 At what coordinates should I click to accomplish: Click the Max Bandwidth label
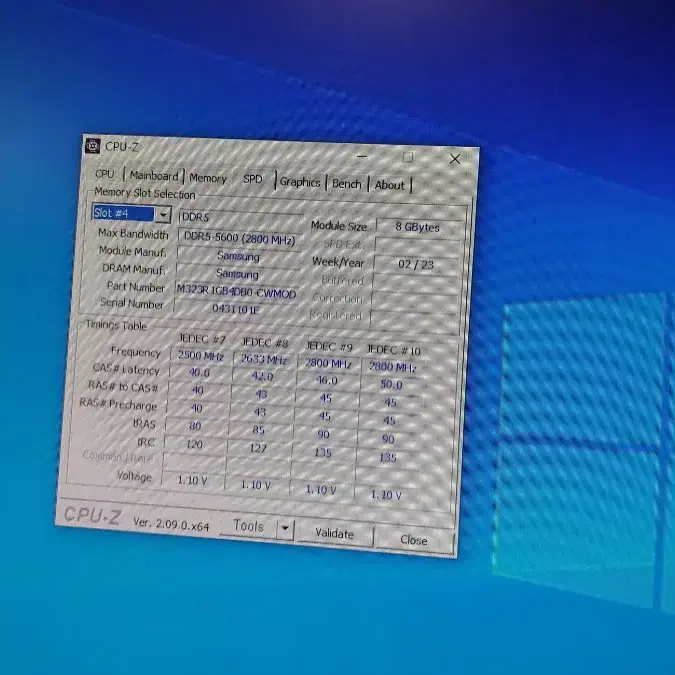tap(133, 234)
